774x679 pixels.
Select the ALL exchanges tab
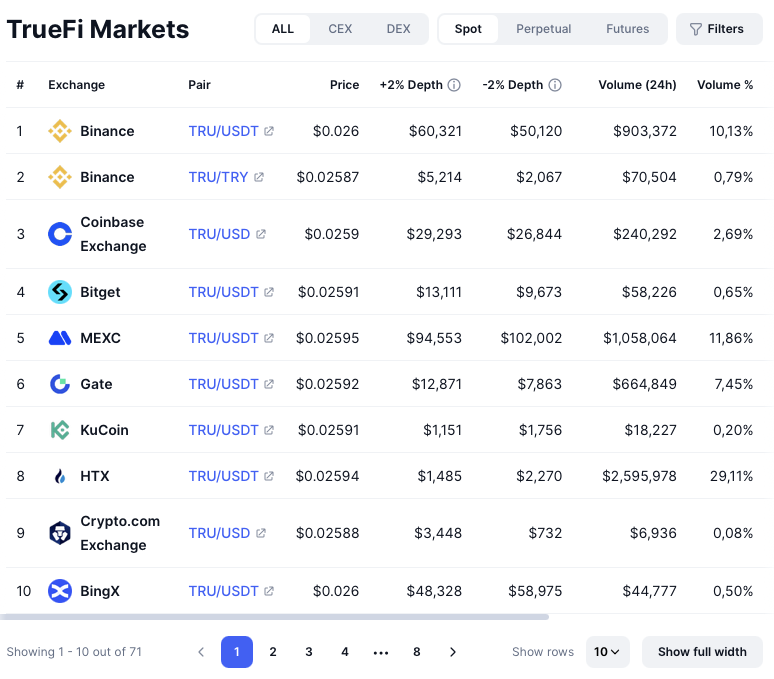(x=283, y=29)
